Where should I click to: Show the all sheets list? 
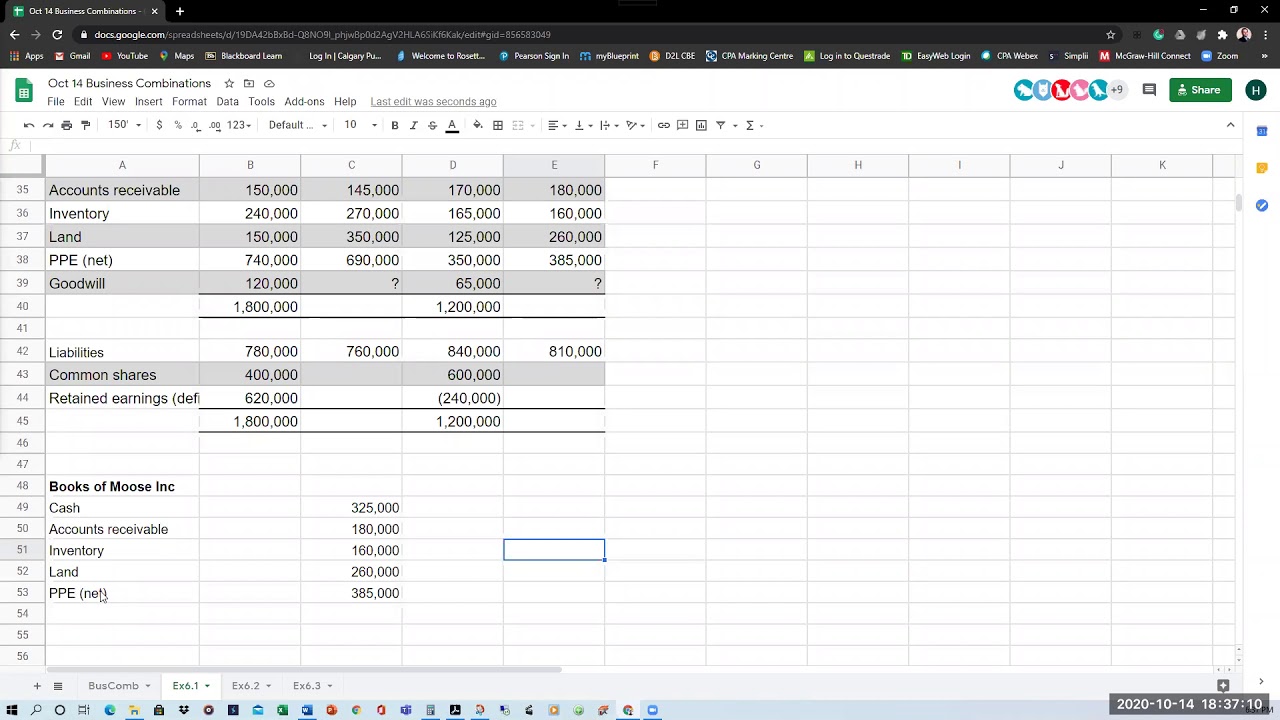58,686
